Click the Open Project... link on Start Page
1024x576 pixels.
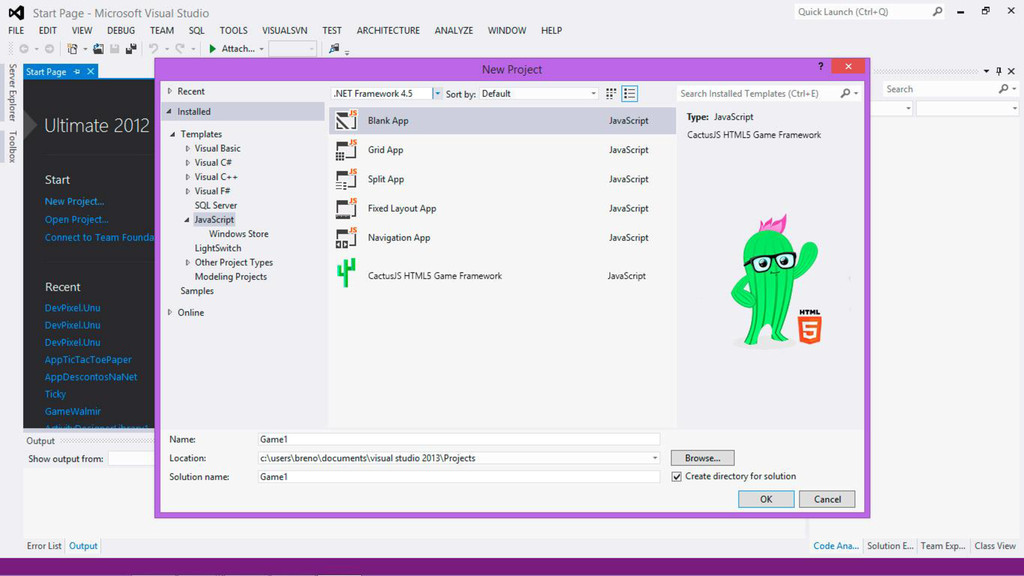coord(76,219)
